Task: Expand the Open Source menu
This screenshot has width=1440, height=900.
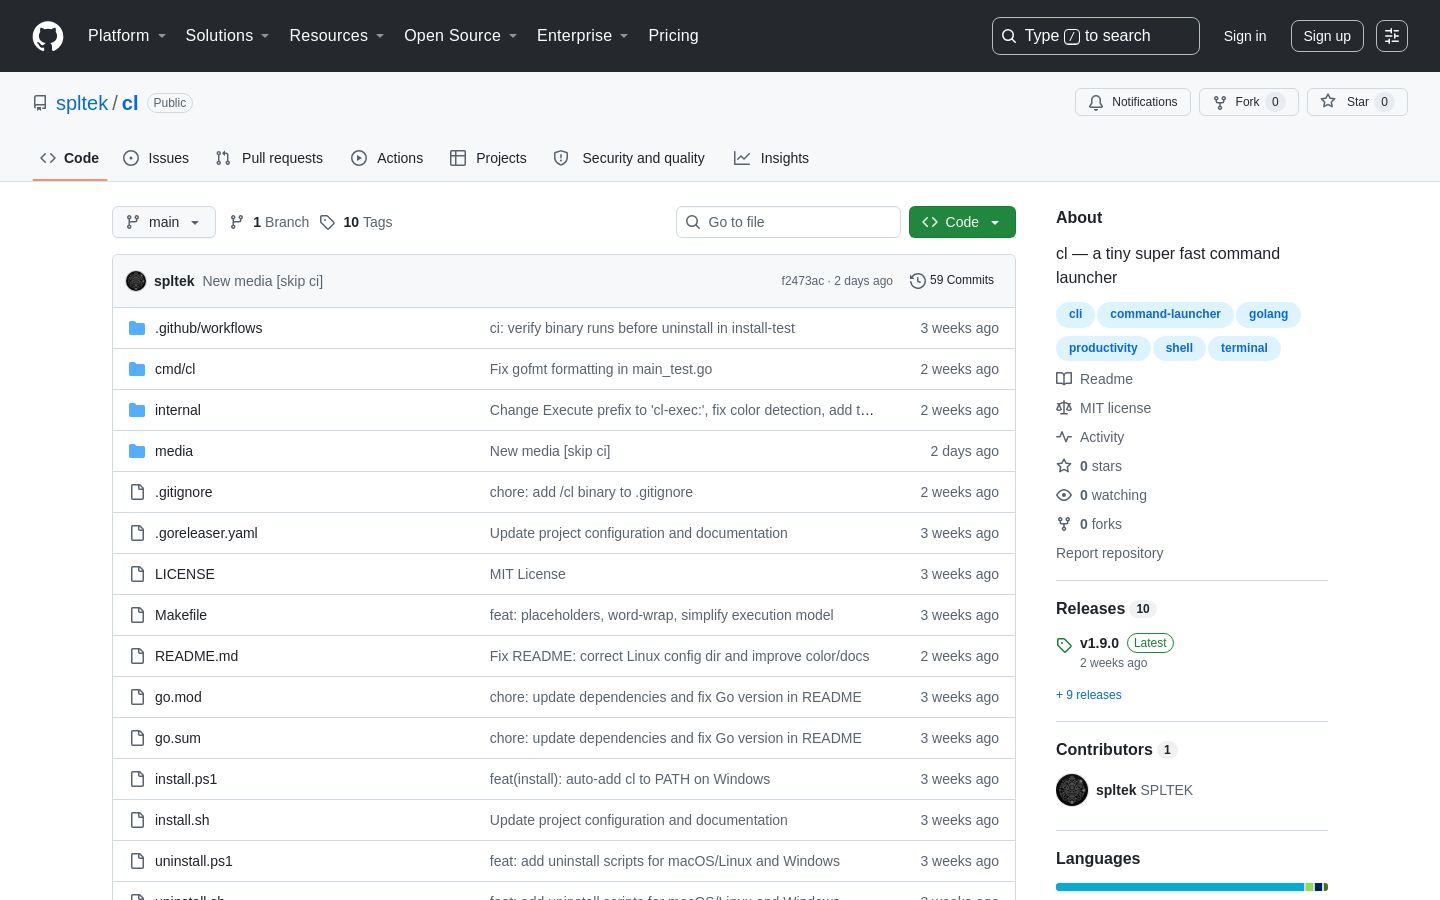Action: tap(461, 36)
